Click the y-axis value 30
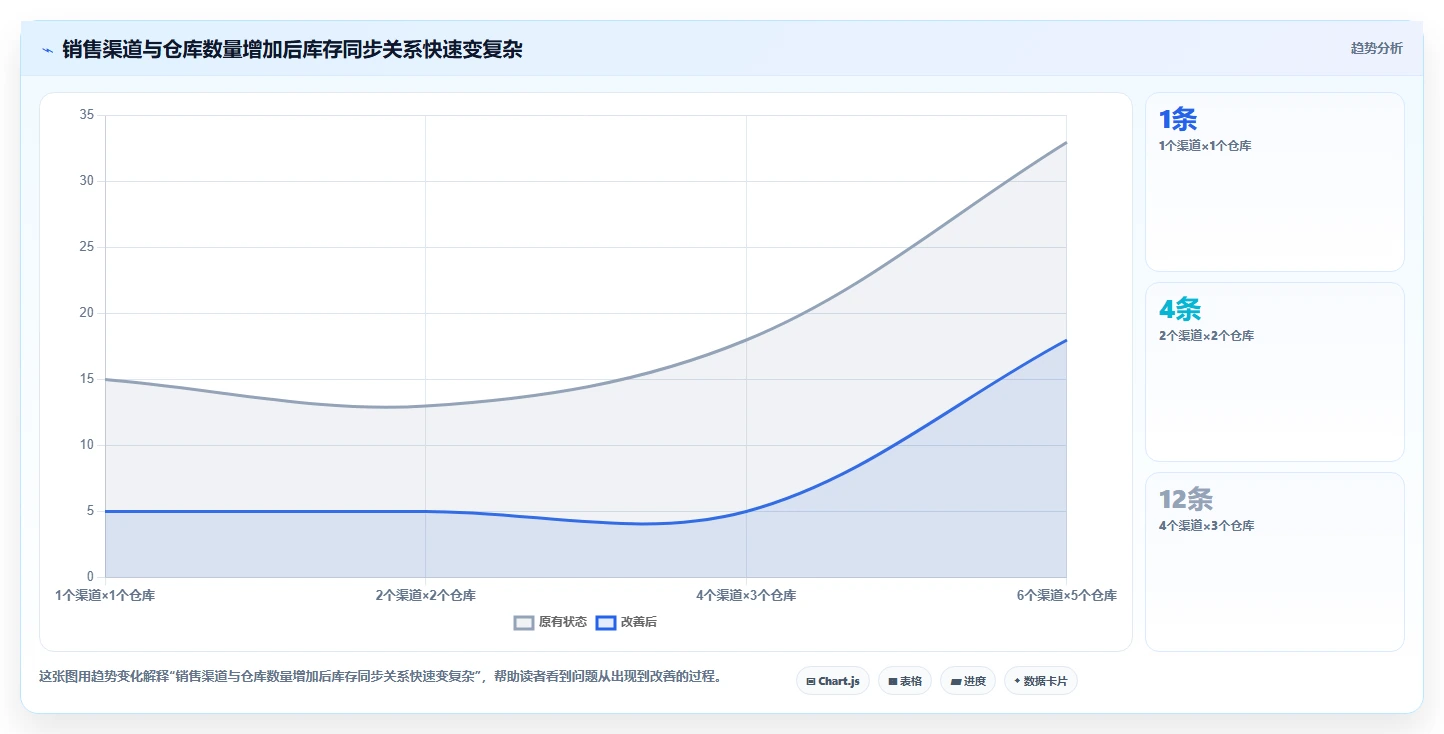 (x=86, y=181)
